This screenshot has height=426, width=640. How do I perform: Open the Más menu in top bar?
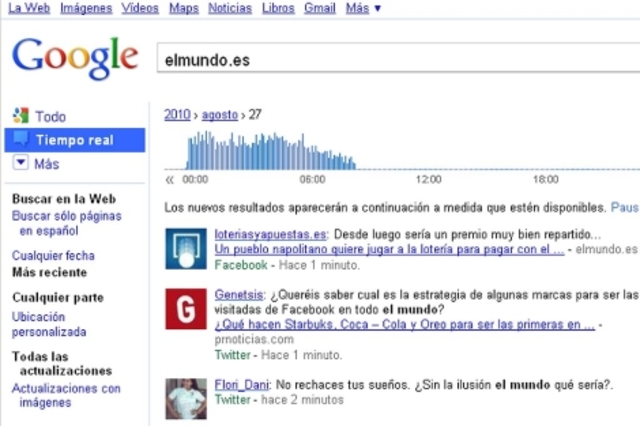363,8
